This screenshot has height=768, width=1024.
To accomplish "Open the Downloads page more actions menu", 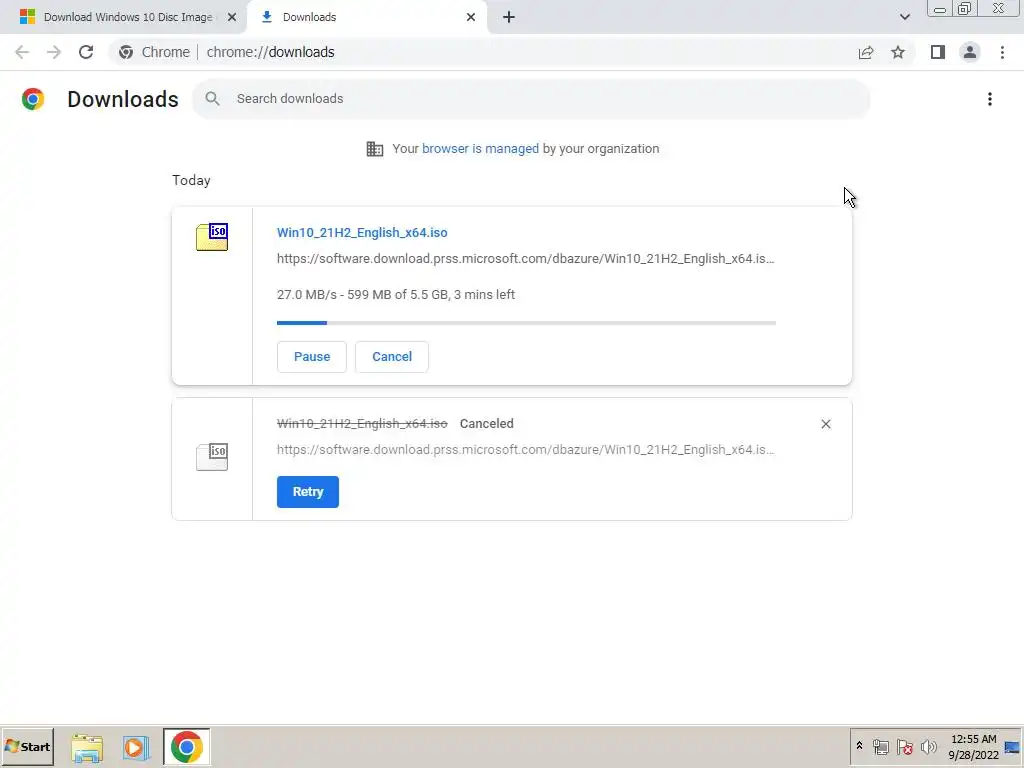I will coord(990,99).
